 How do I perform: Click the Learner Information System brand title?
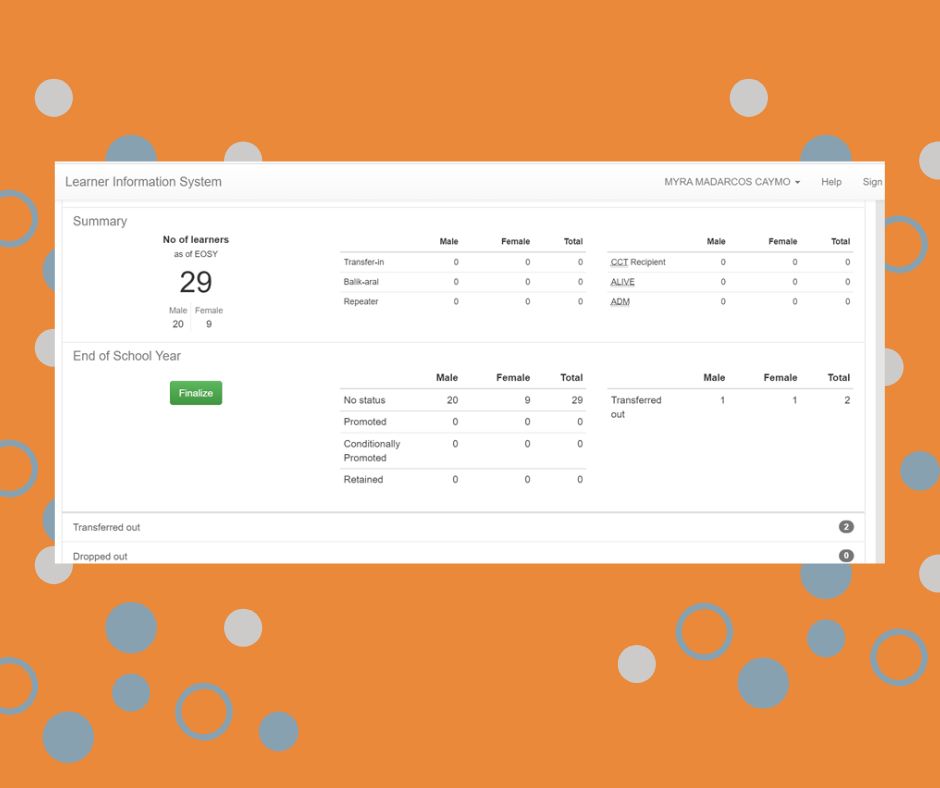tap(143, 182)
